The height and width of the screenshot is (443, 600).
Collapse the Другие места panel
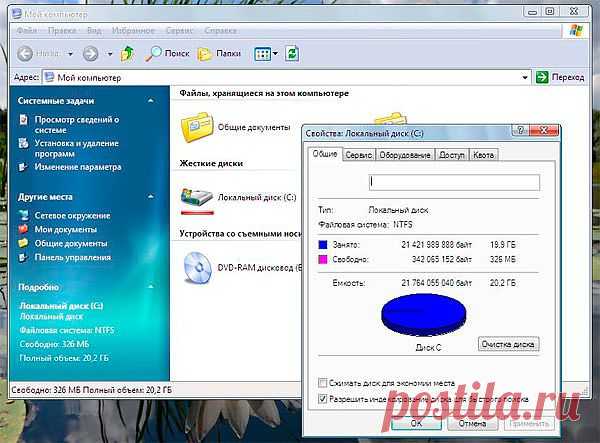point(150,197)
